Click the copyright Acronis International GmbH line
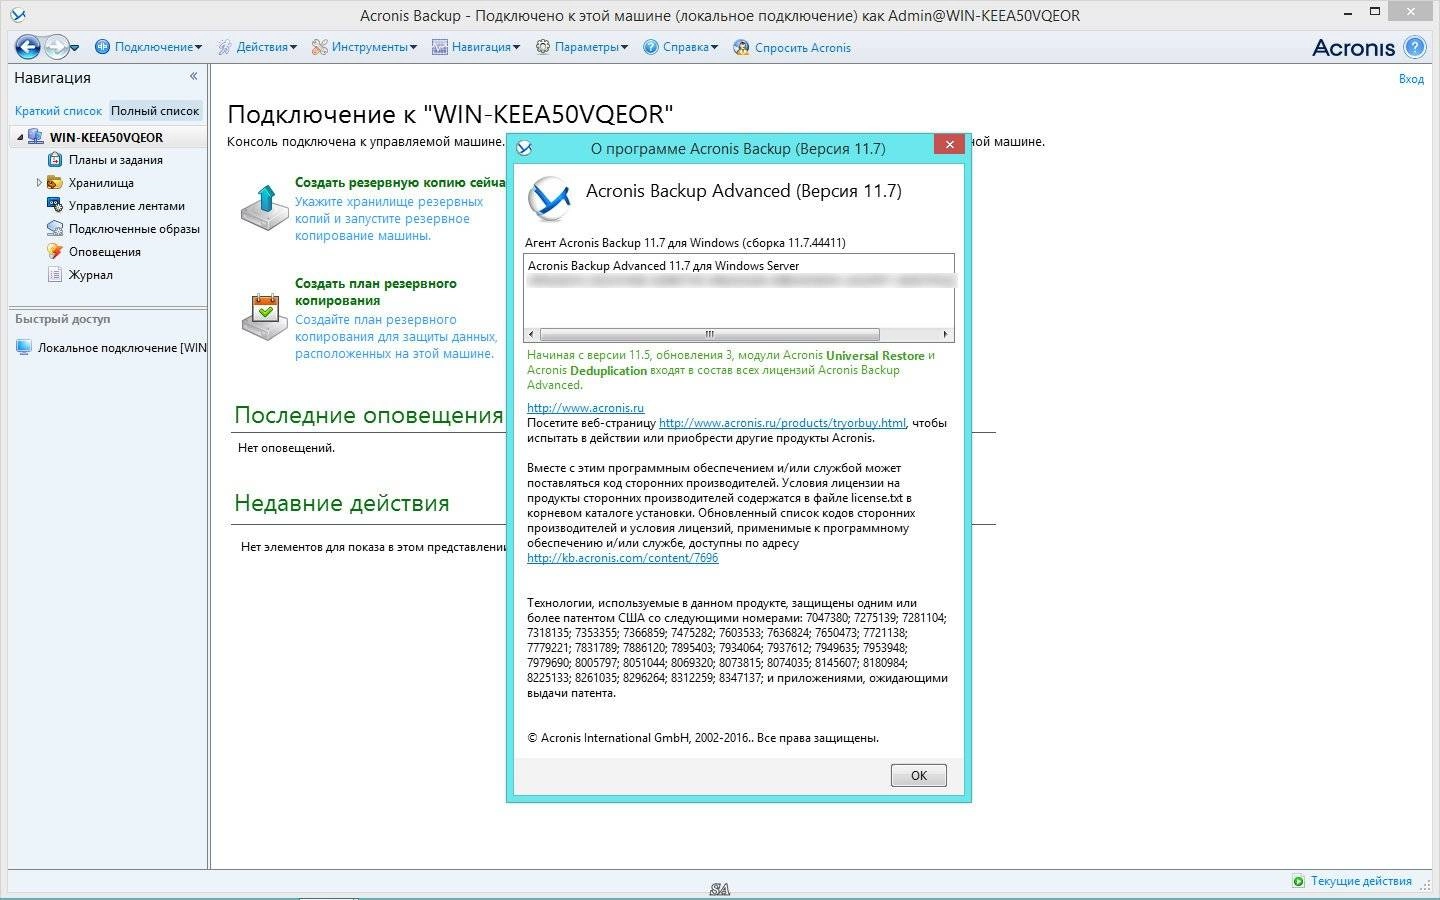This screenshot has height=900, width=1440. click(x=703, y=738)
